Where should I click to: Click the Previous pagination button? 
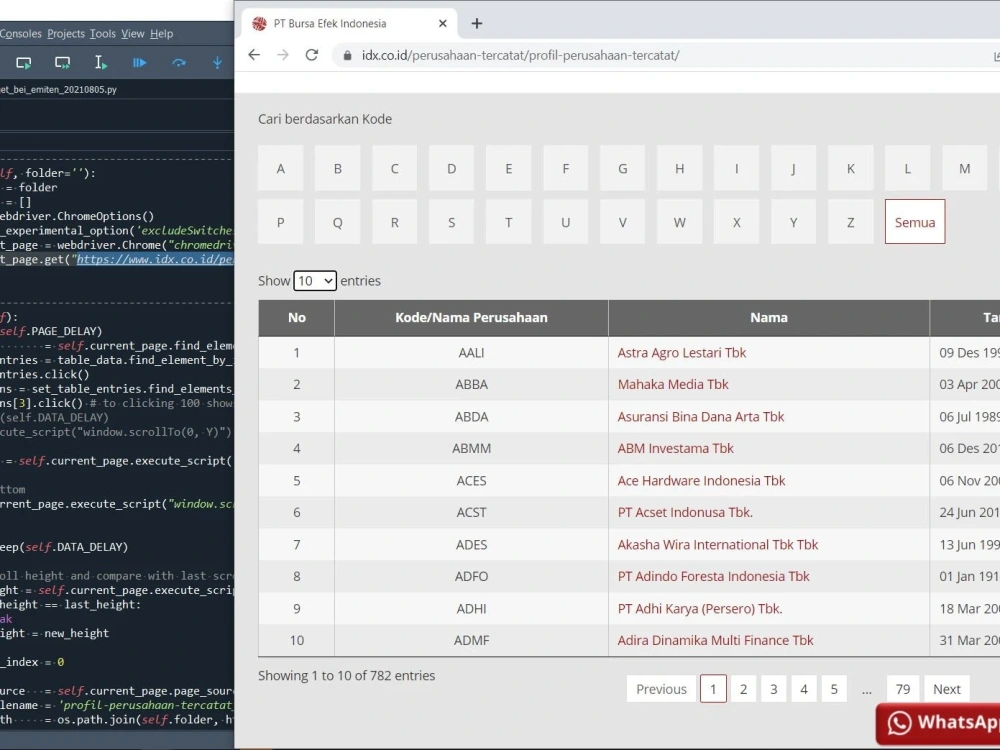click(x=661, y=689)
